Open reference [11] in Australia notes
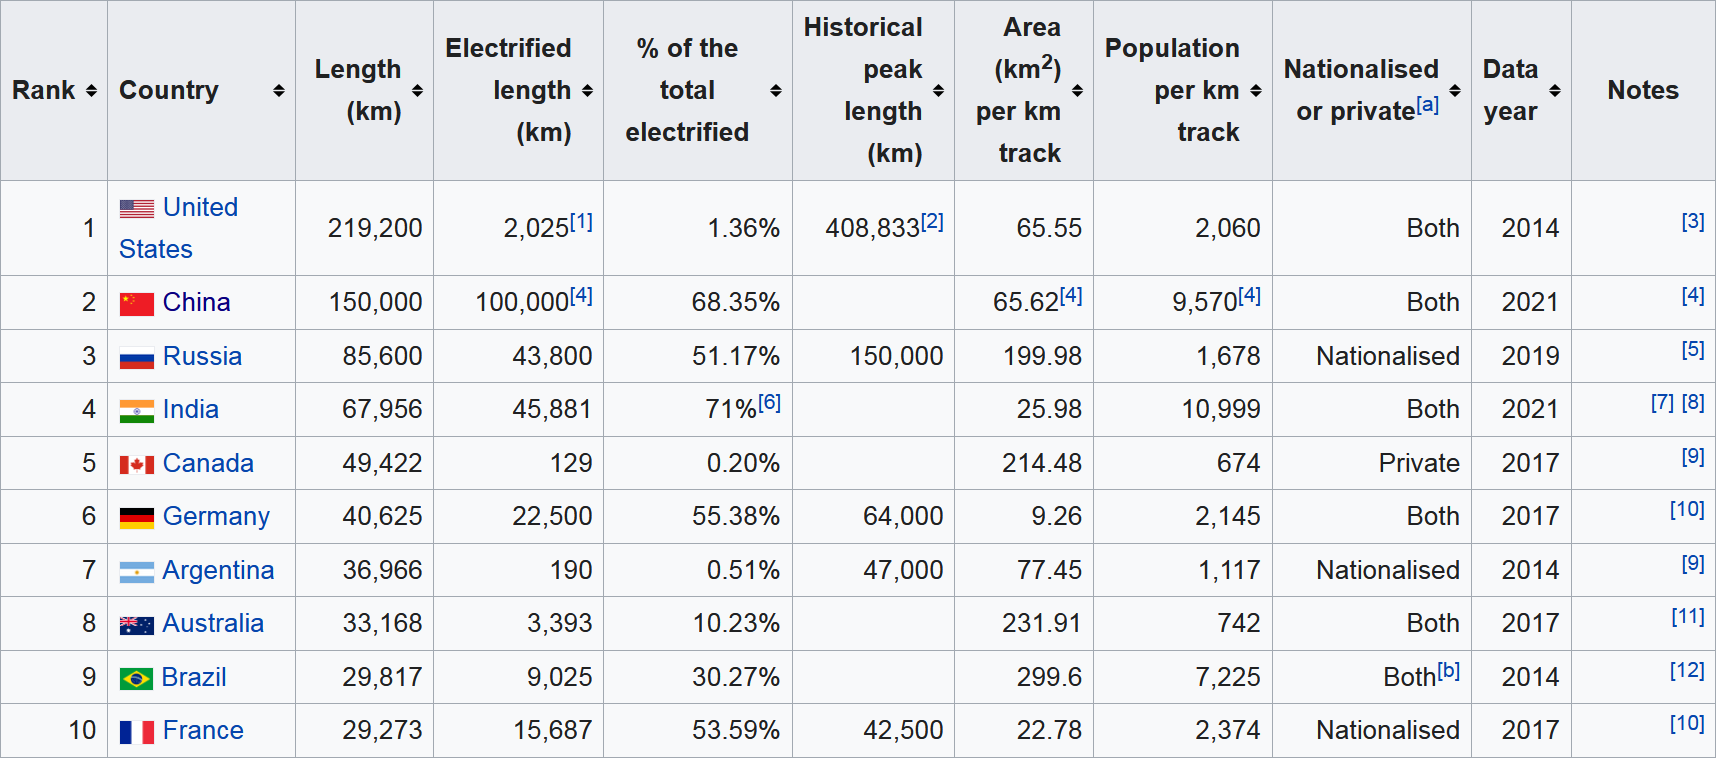1716x758 pixels. (x=1688, y=616)
